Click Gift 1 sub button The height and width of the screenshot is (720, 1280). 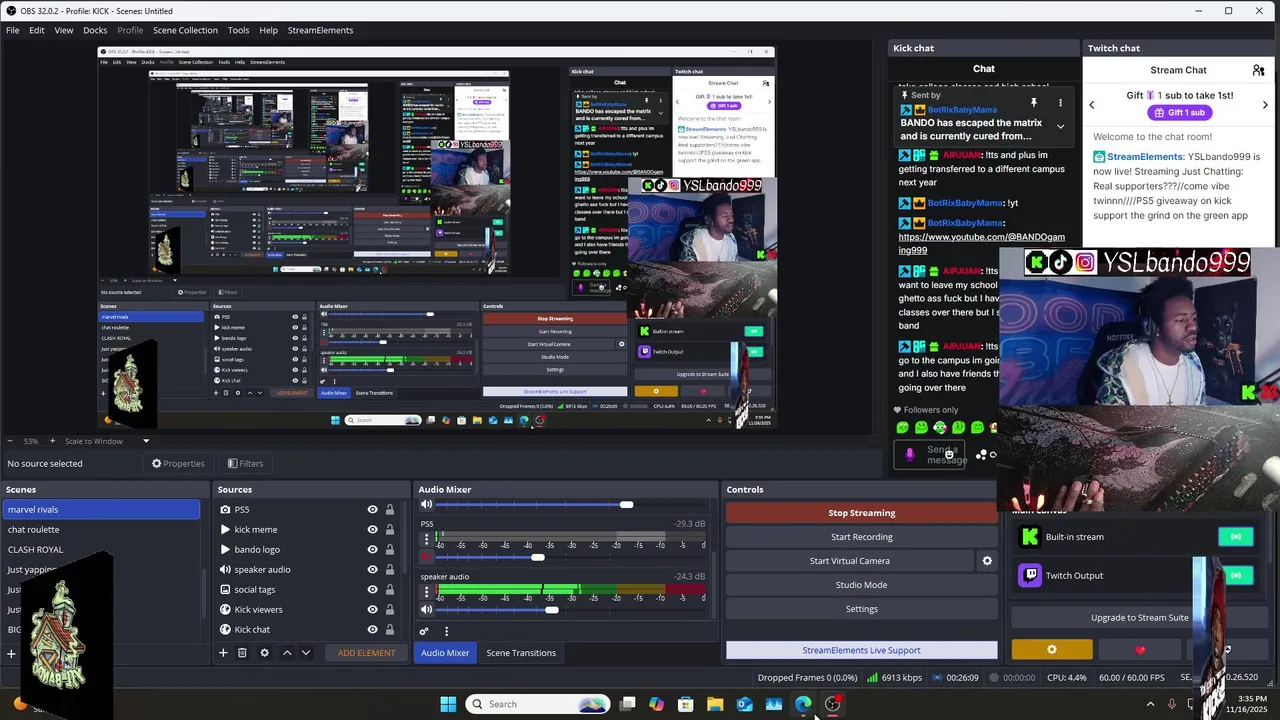(x=1178, y=113)
